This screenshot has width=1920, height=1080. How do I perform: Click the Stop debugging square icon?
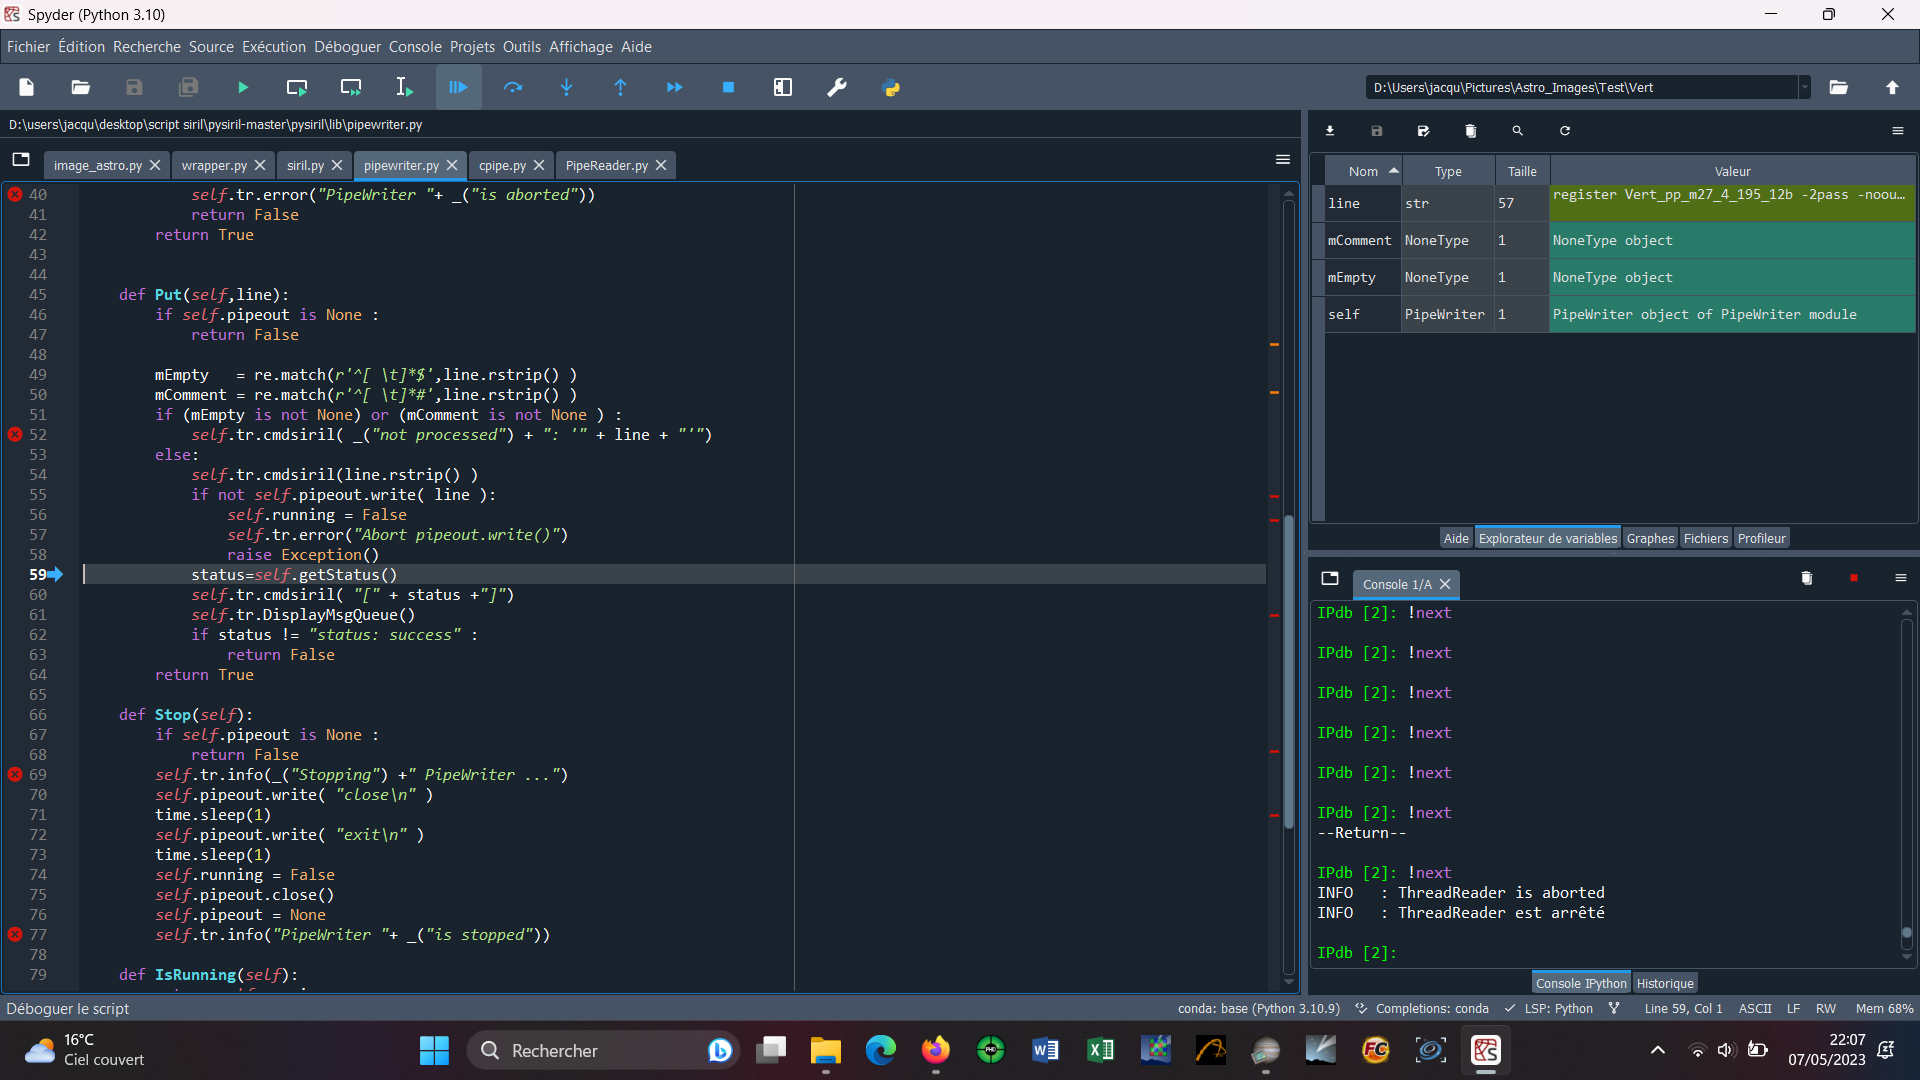coord(728,88)
